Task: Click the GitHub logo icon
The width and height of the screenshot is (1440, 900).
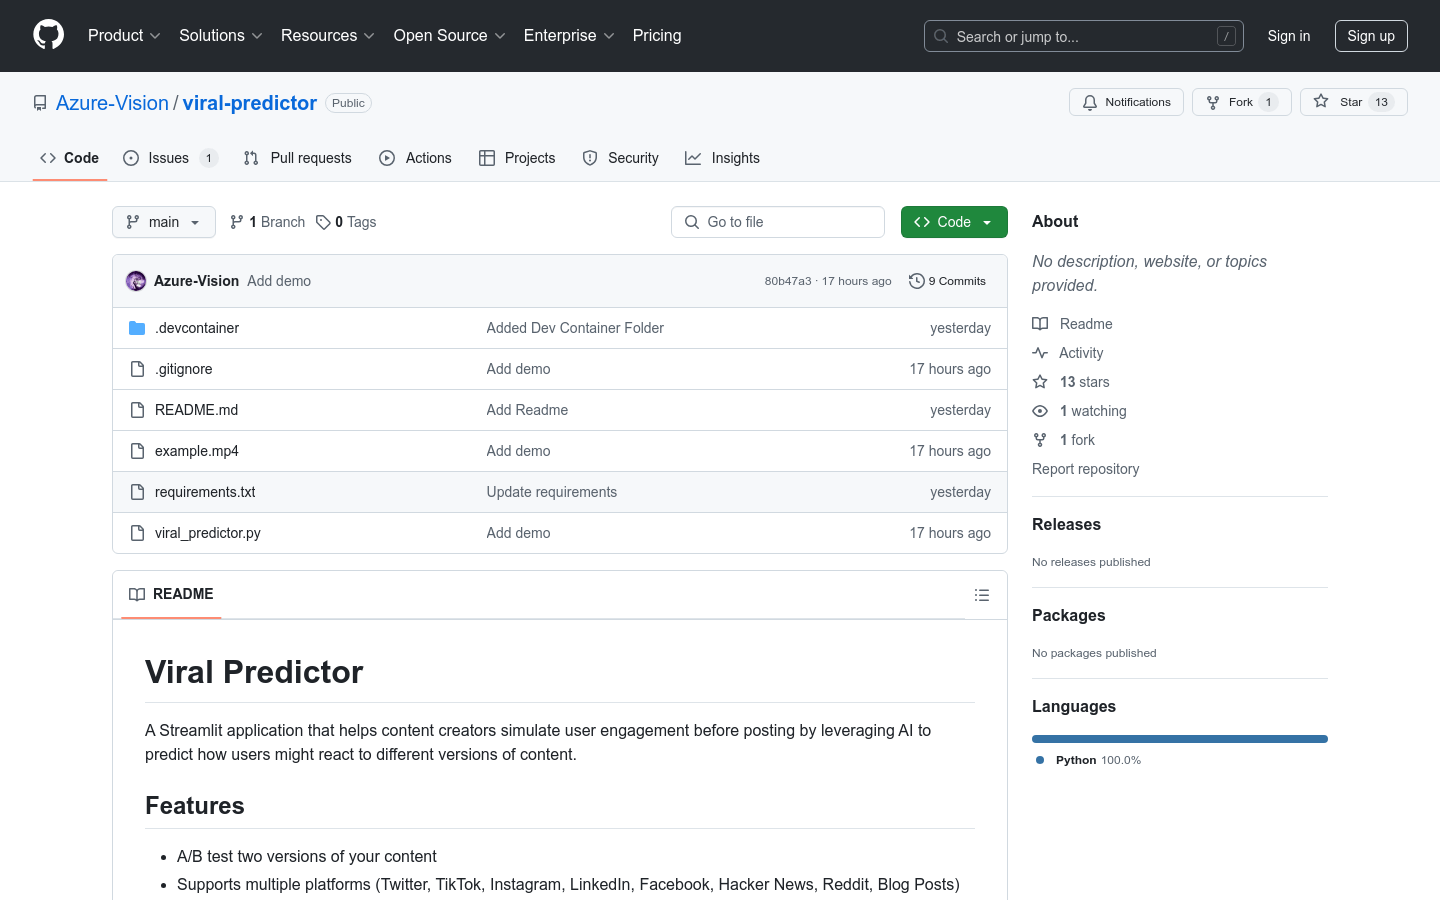Action: click(48, 35)
